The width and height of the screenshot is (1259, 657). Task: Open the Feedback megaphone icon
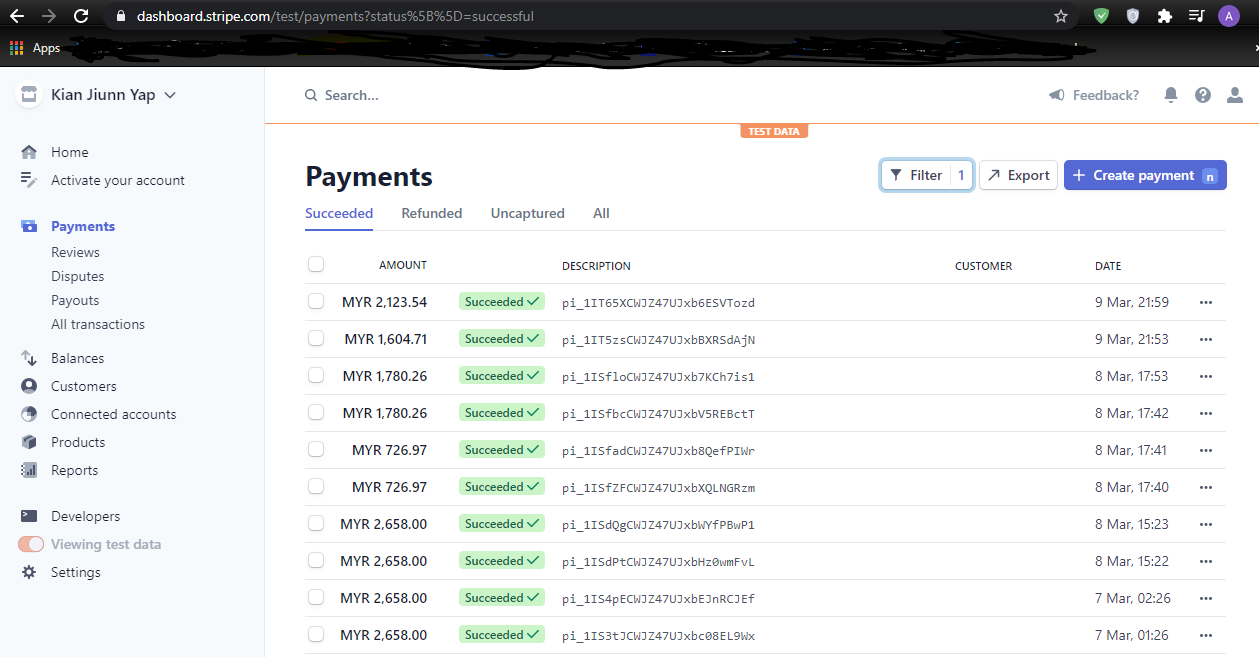coord(1056,94)
